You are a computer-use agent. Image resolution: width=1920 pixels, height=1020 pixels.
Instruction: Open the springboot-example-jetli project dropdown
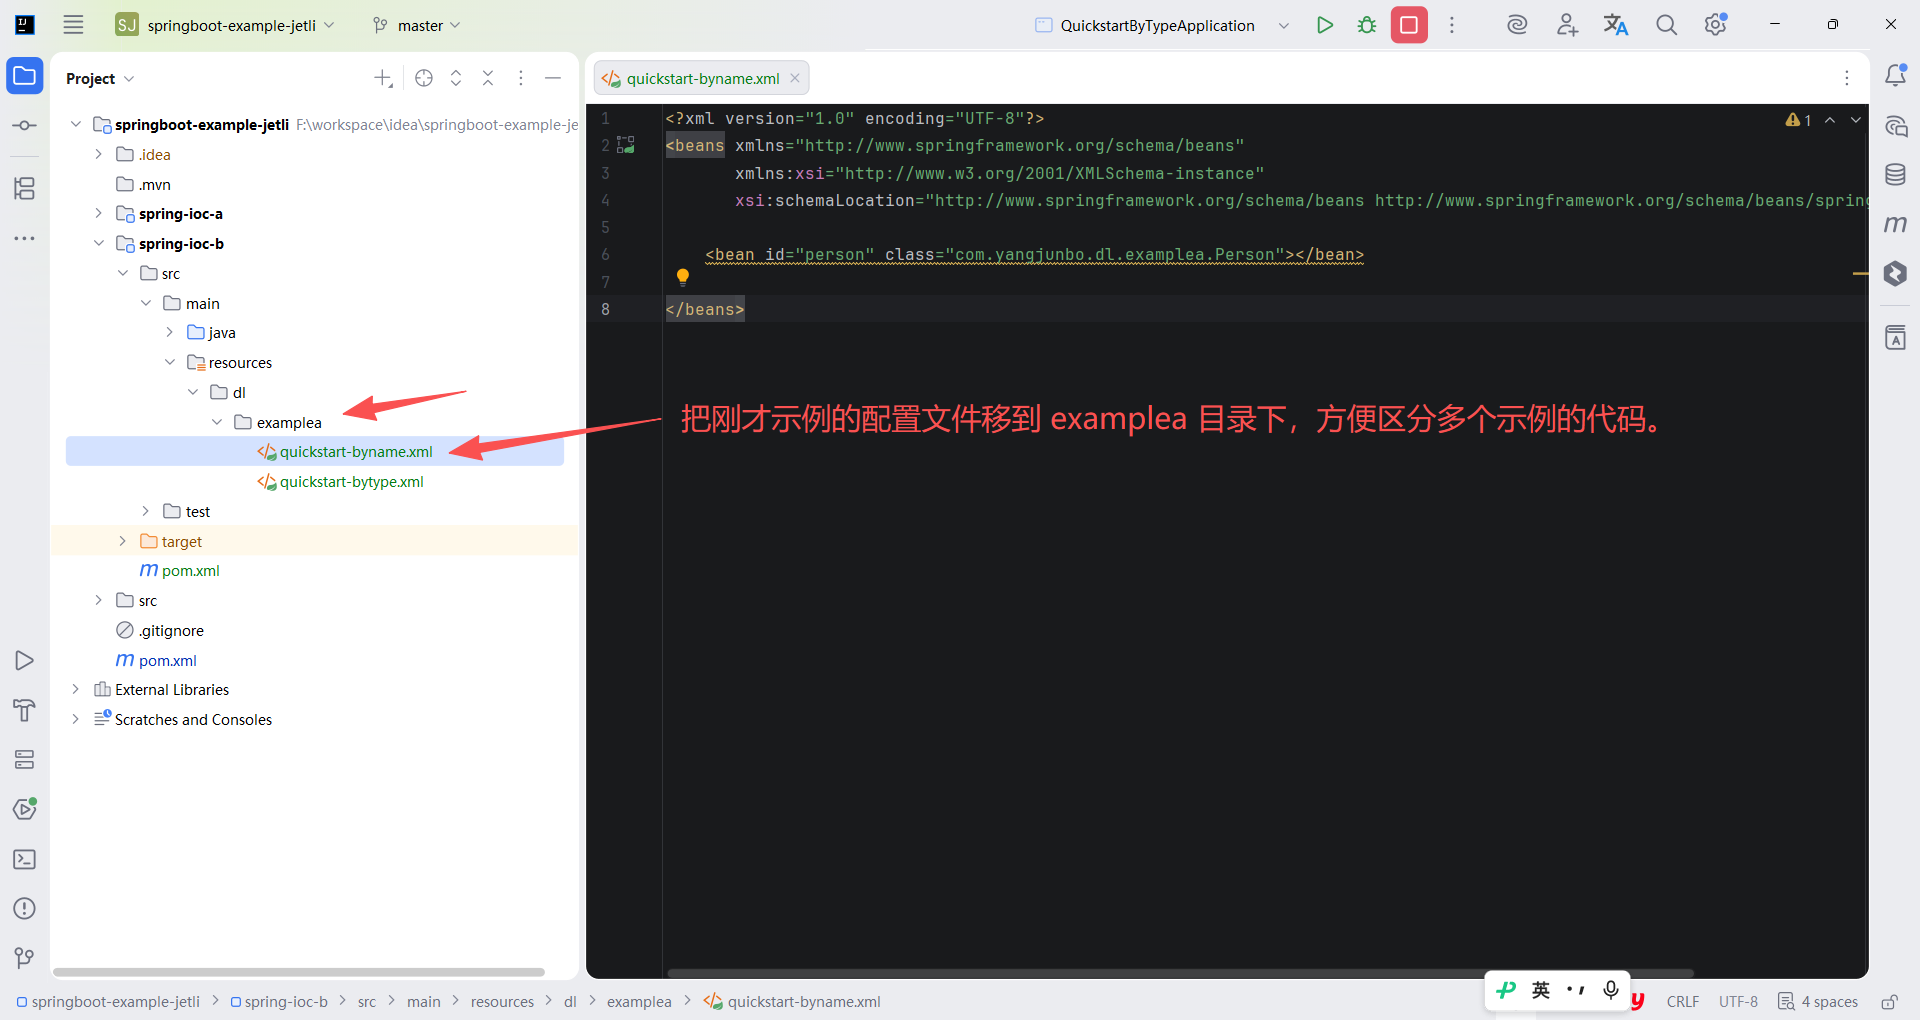pos(225,25)
